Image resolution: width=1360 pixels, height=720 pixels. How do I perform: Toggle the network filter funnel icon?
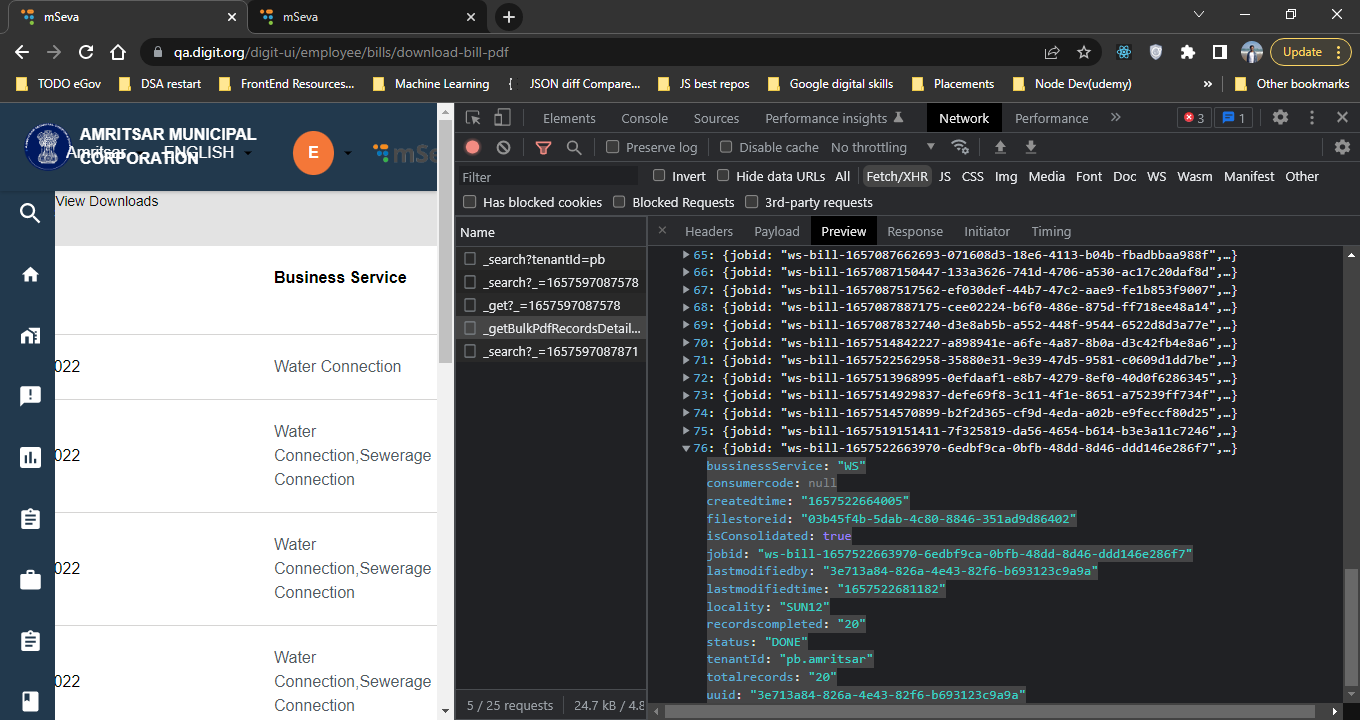pos(543,147)
